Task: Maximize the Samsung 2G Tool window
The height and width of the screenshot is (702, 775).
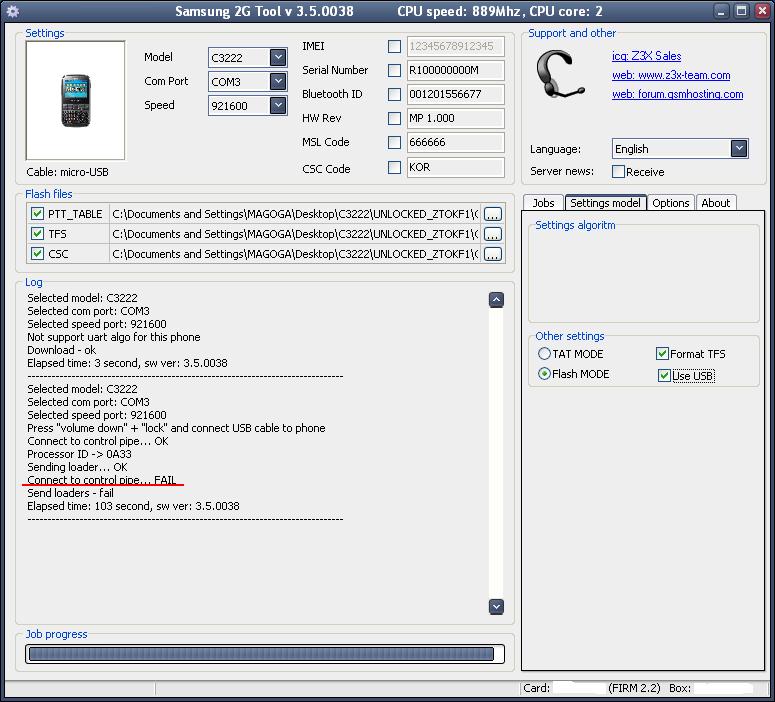Action: pos(741,11)
